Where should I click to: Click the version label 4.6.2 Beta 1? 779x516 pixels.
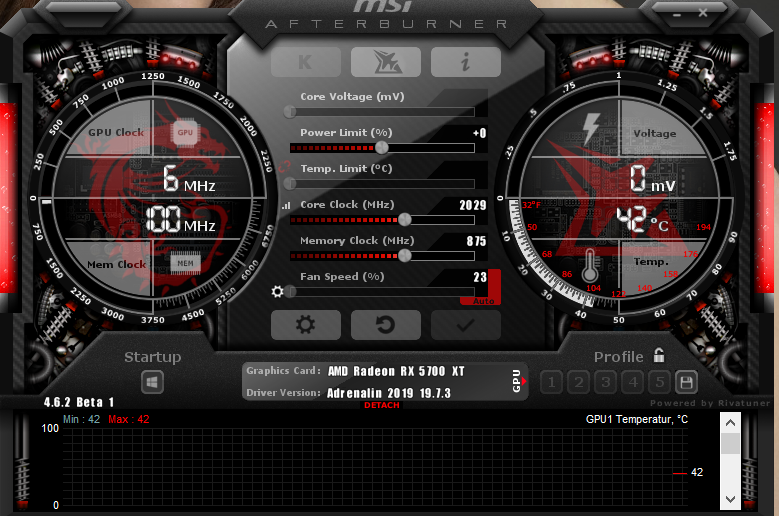[x=79, y=402]
